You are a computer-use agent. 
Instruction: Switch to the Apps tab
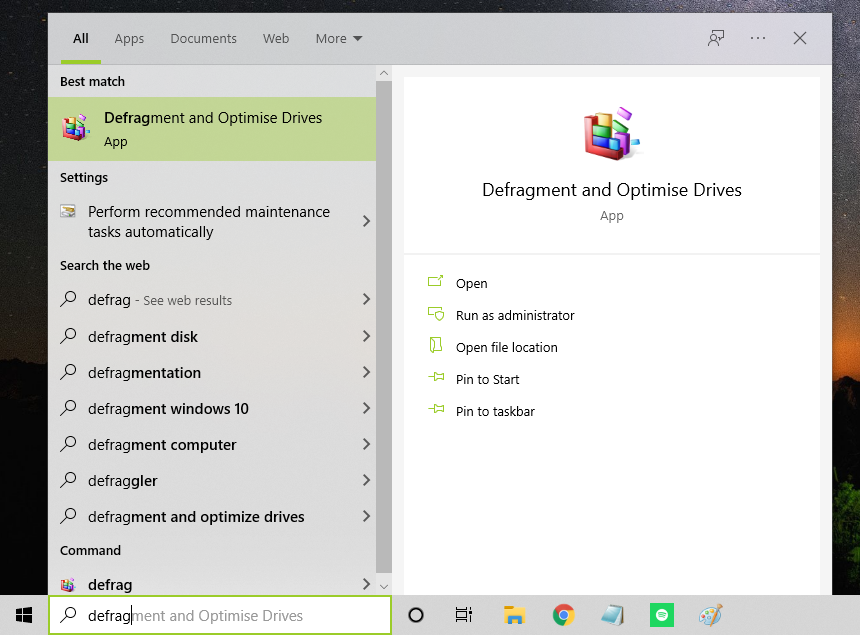pyautogui.click(x=129, y=38)
